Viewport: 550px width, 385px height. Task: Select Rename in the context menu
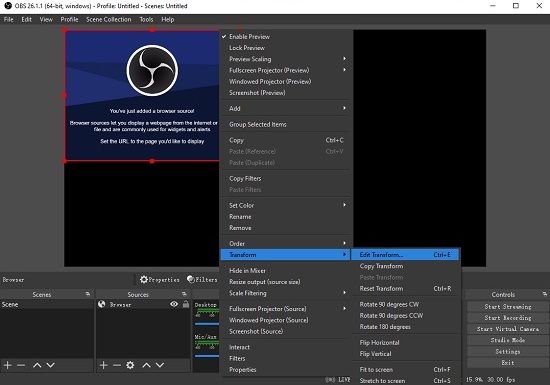[x=285, y=216]
